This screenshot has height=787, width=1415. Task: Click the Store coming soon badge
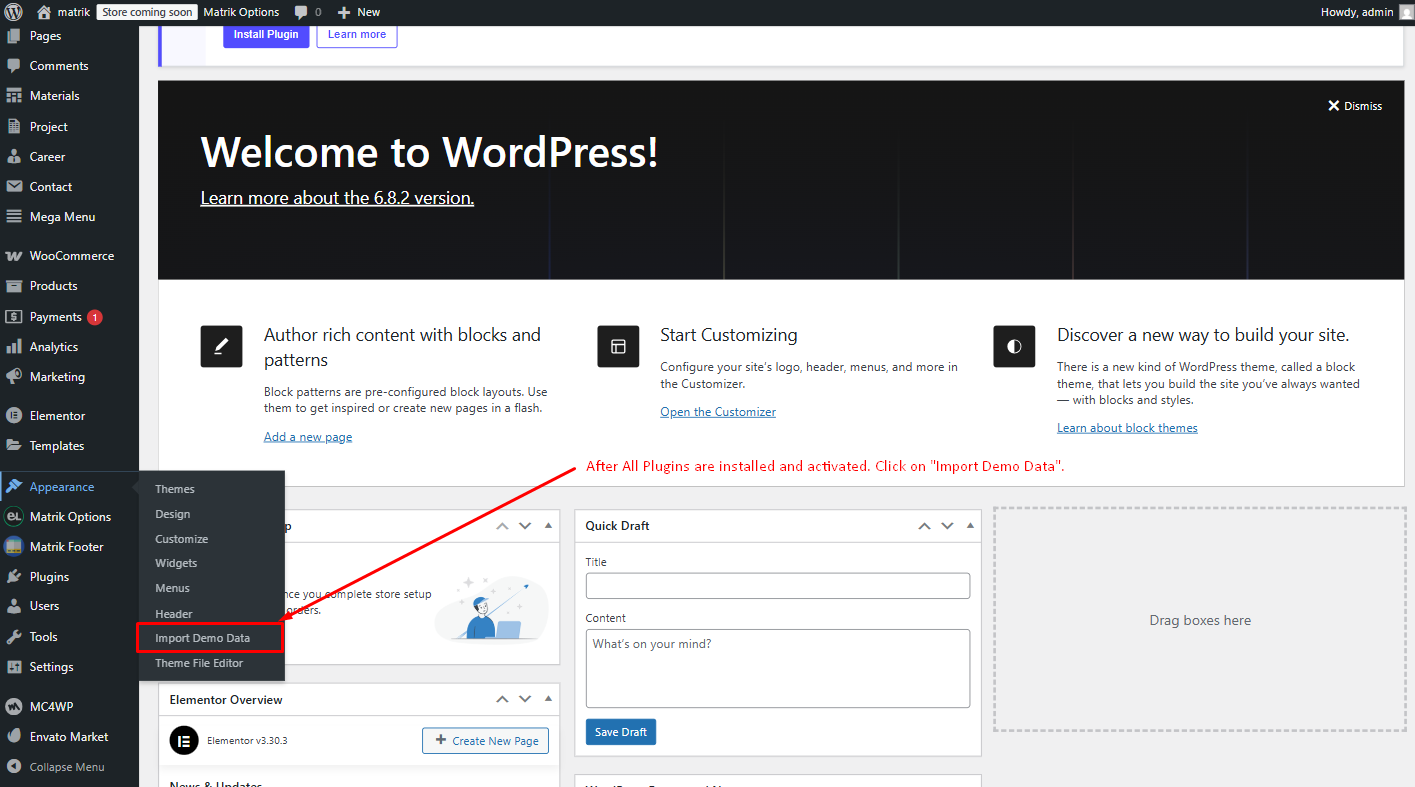tap(147, 12)
